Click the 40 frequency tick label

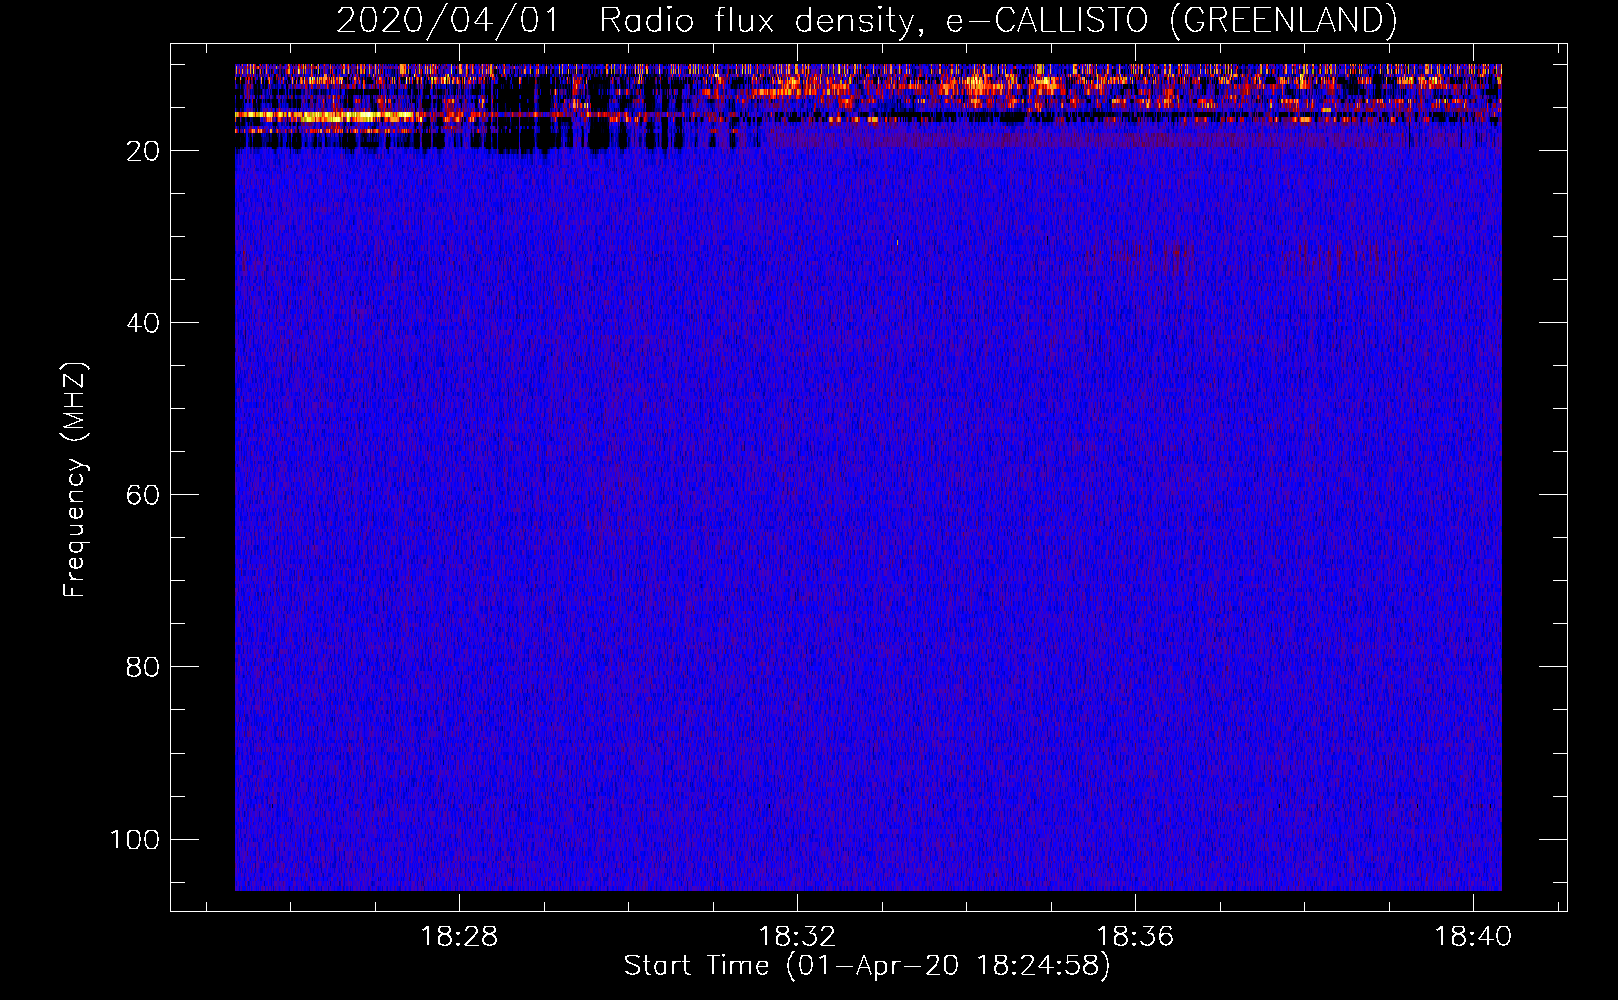143,323
